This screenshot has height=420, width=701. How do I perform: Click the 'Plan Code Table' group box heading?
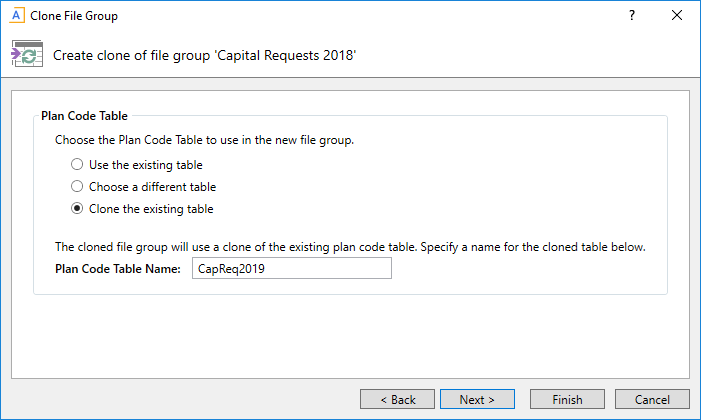[x=84, y=116]
